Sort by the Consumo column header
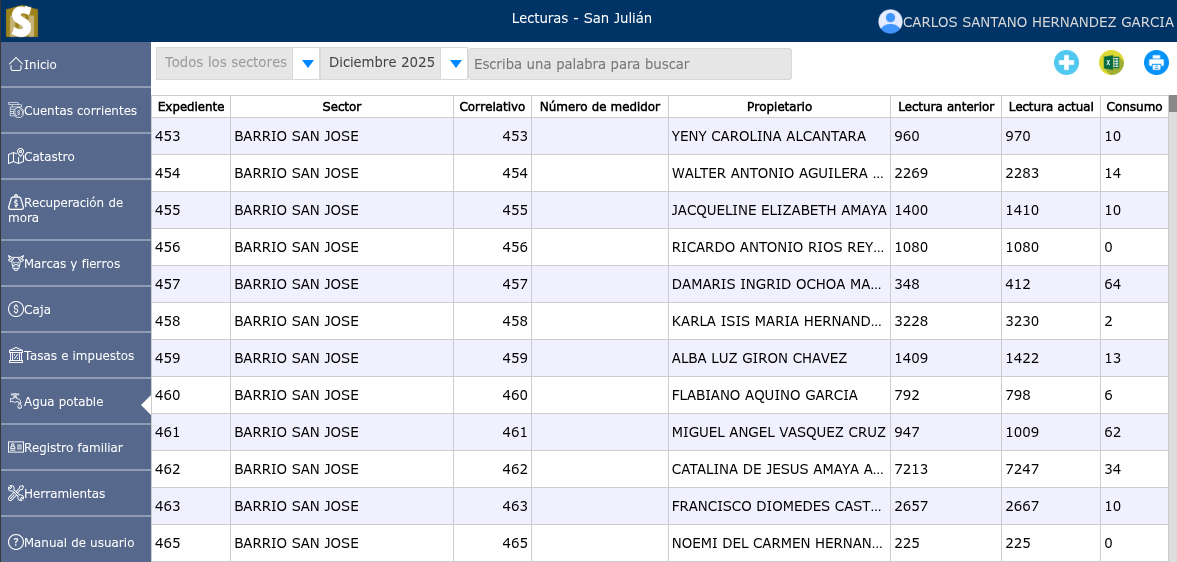Viewport: 1177px width, 562px height. 1133,106
